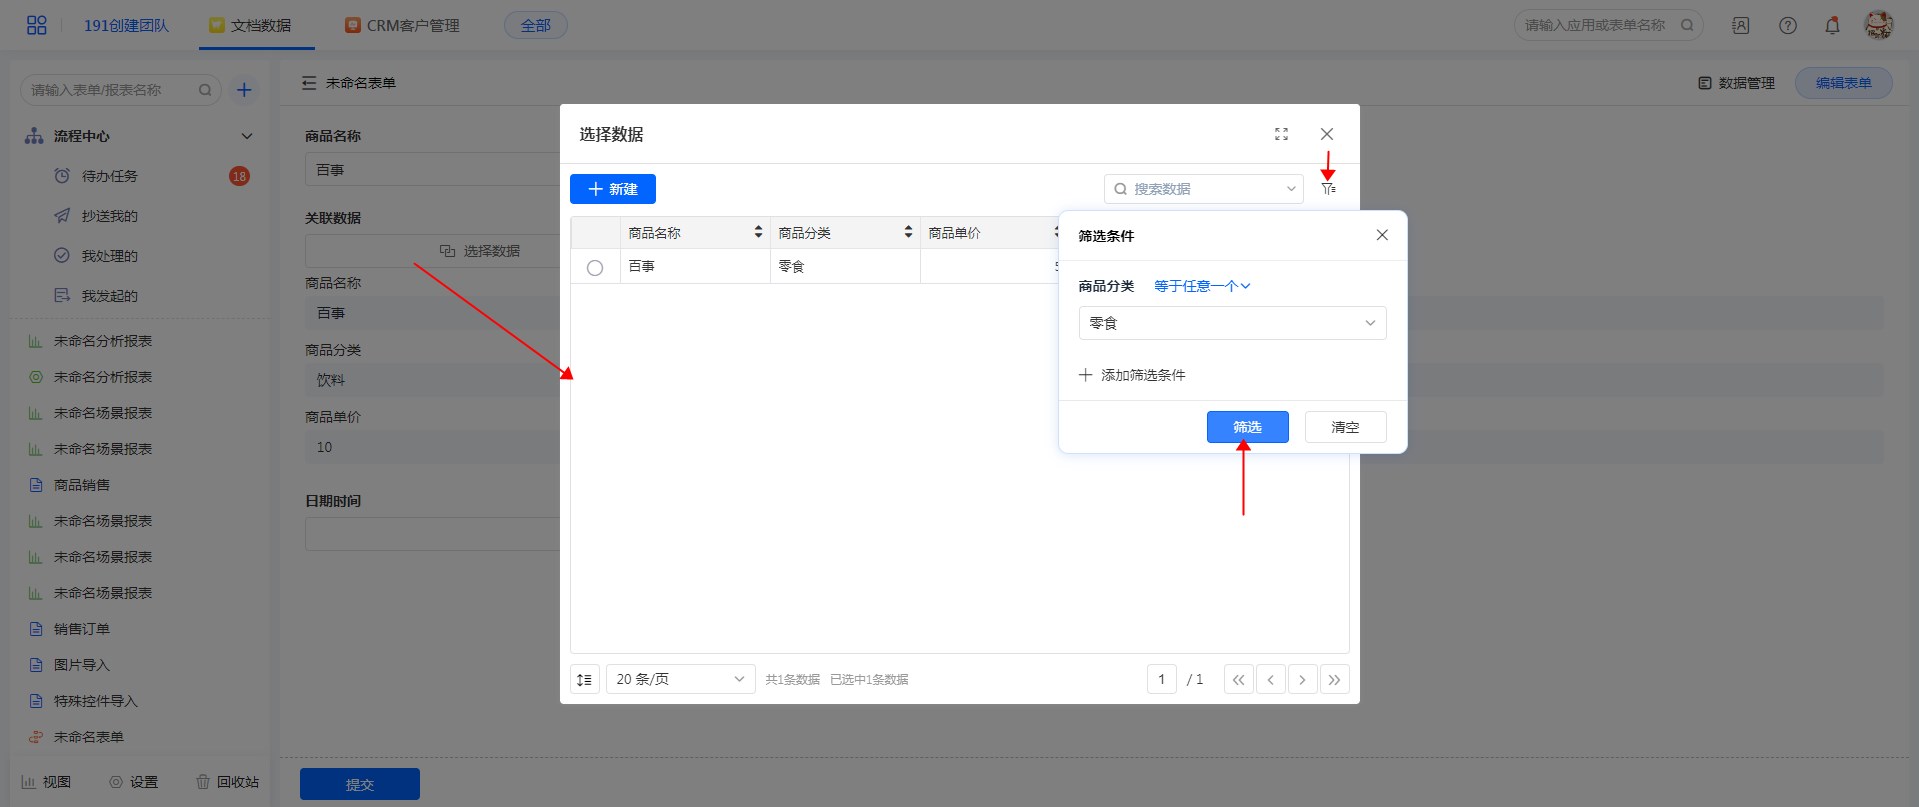Click the row height adjustment icon
The image size is (1919, 807).
pyautogui.click(x=585, y=680)
